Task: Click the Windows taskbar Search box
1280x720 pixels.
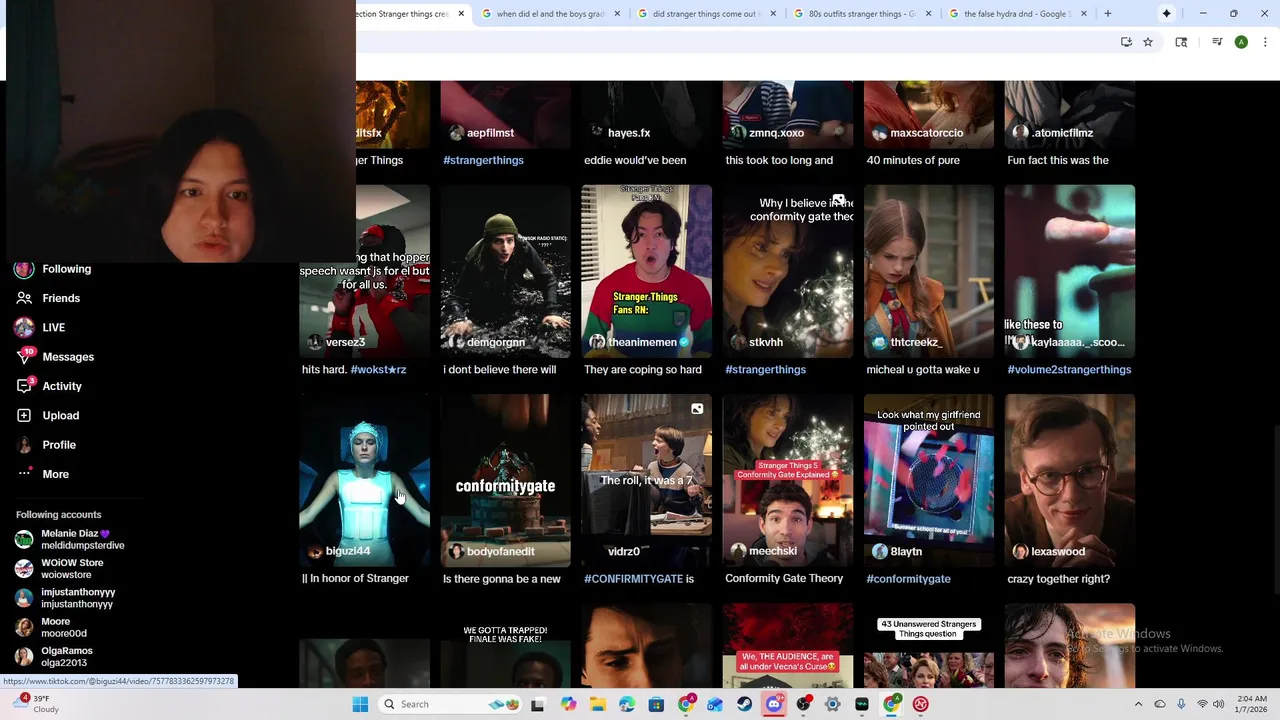Action: click(454, 704)
